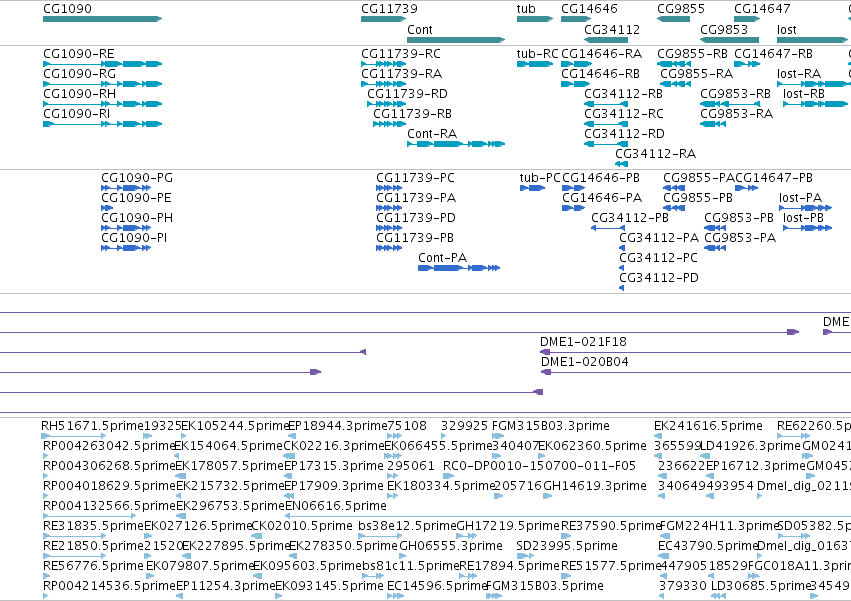Select transcript CG1090-RG
The height and width of the screenshot is (601, 851).
102,84
